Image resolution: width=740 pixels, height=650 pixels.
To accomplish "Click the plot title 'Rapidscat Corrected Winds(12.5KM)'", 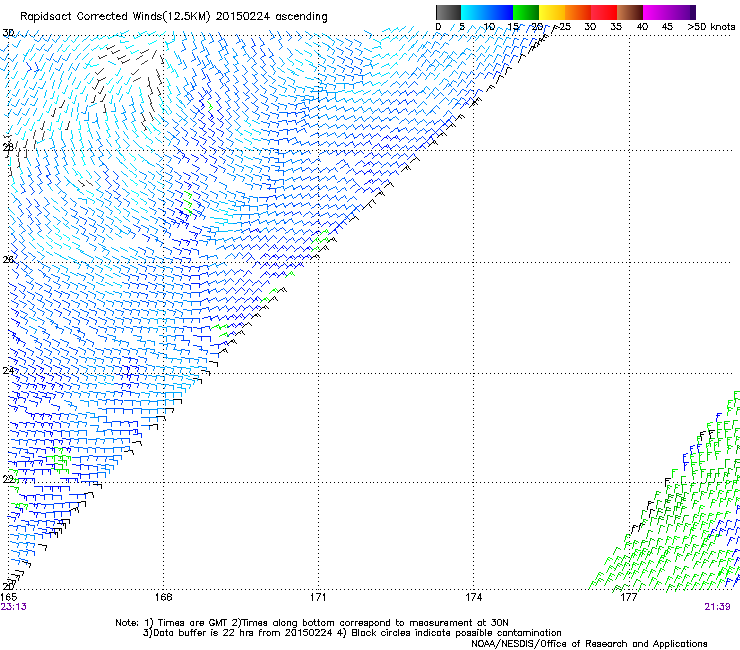I will (115, 17).
